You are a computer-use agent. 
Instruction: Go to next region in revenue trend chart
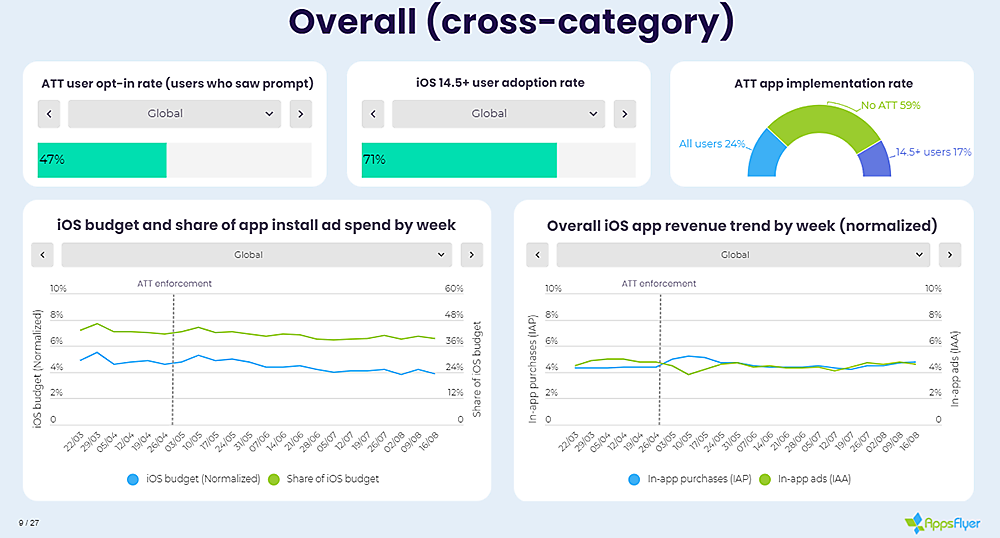pos(950,255)
